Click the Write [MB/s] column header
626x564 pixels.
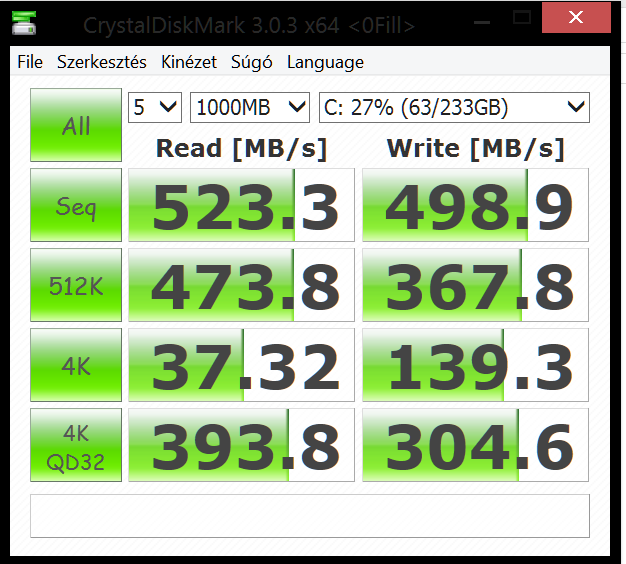[x=475, y=148]
